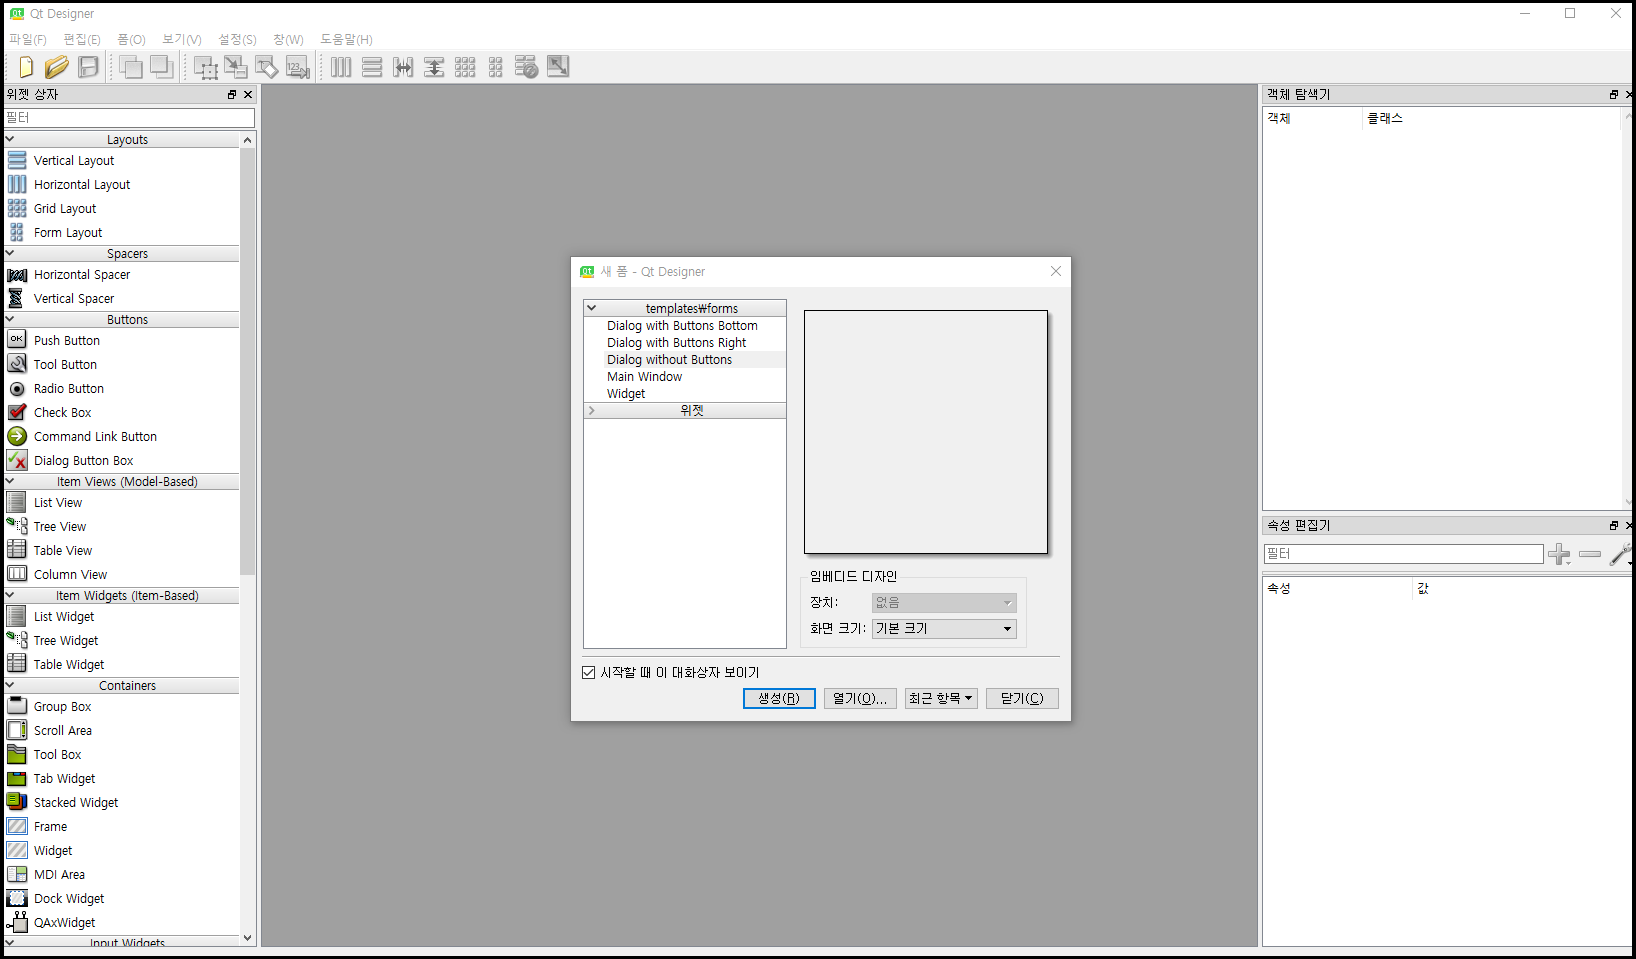
Task: Click the Send to Back toolbar icon
Action: coord(130,67)
